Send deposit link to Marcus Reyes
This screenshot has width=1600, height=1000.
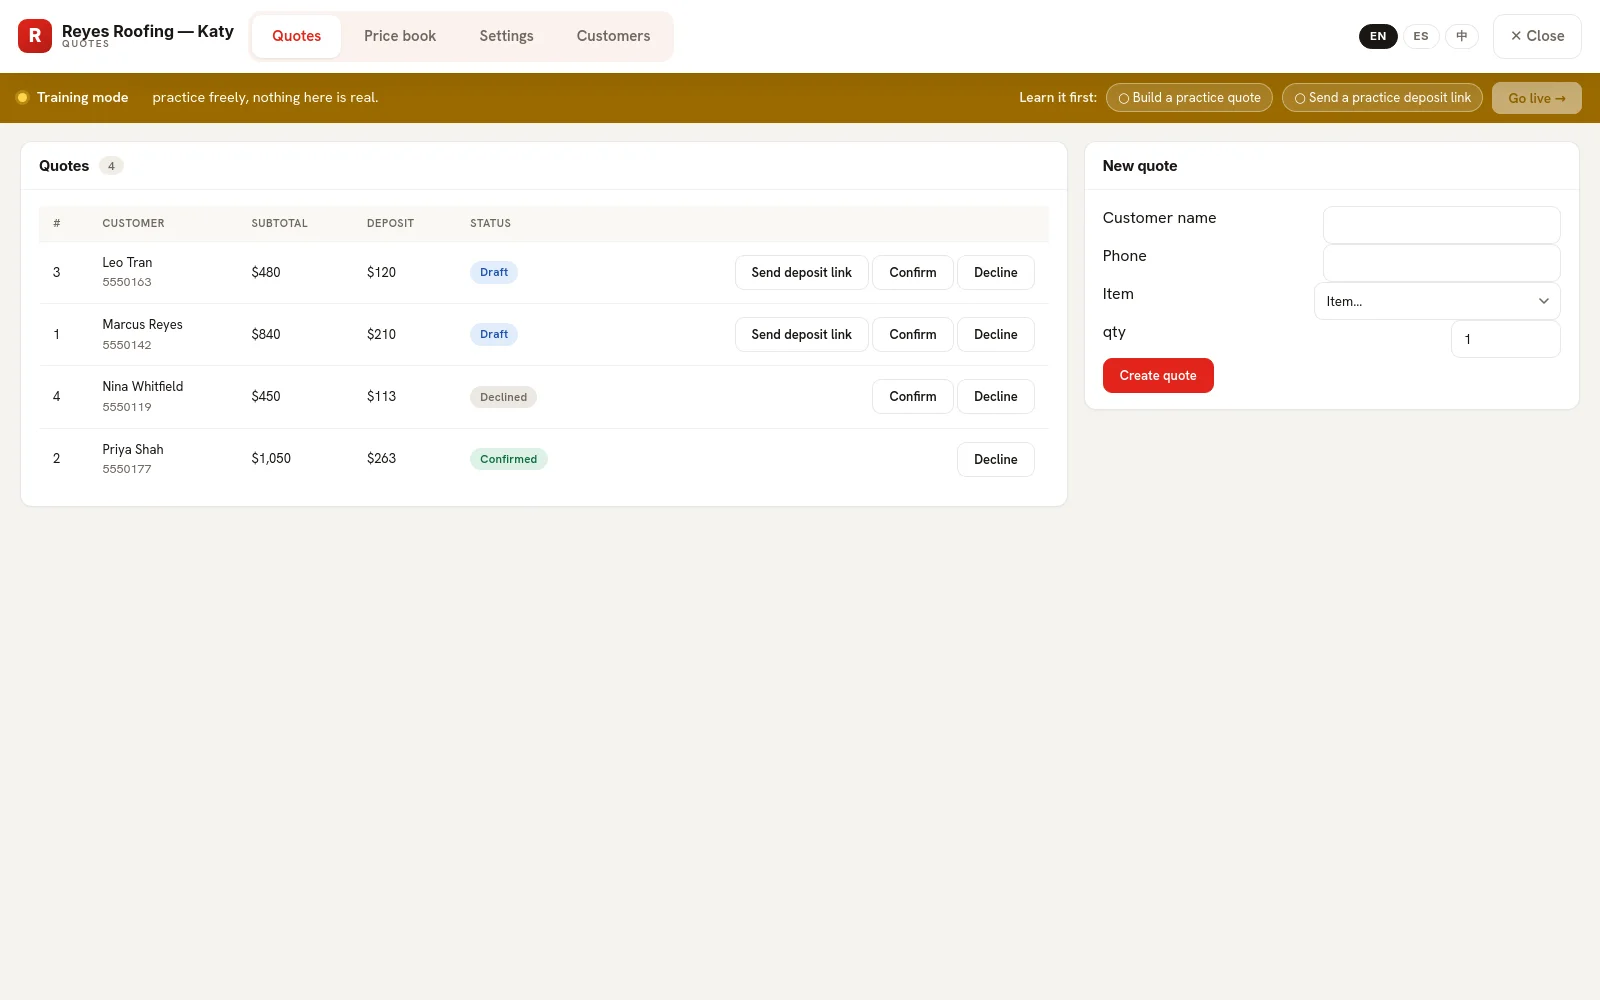(x=802, y=335)
